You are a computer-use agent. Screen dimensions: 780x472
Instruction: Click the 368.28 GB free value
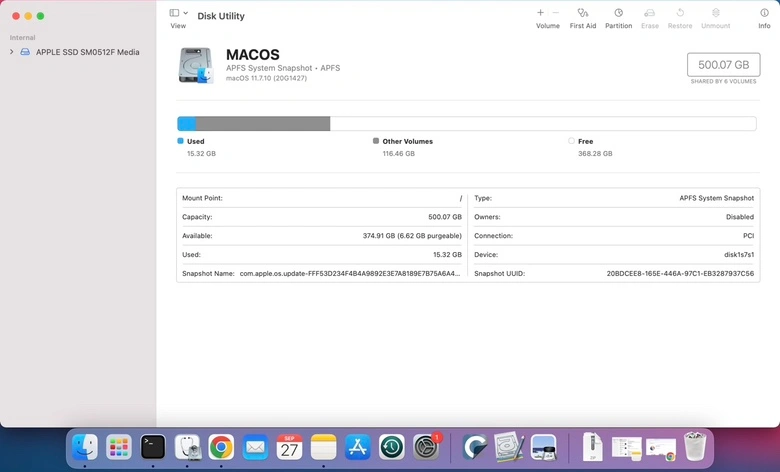tap(595, 154)
